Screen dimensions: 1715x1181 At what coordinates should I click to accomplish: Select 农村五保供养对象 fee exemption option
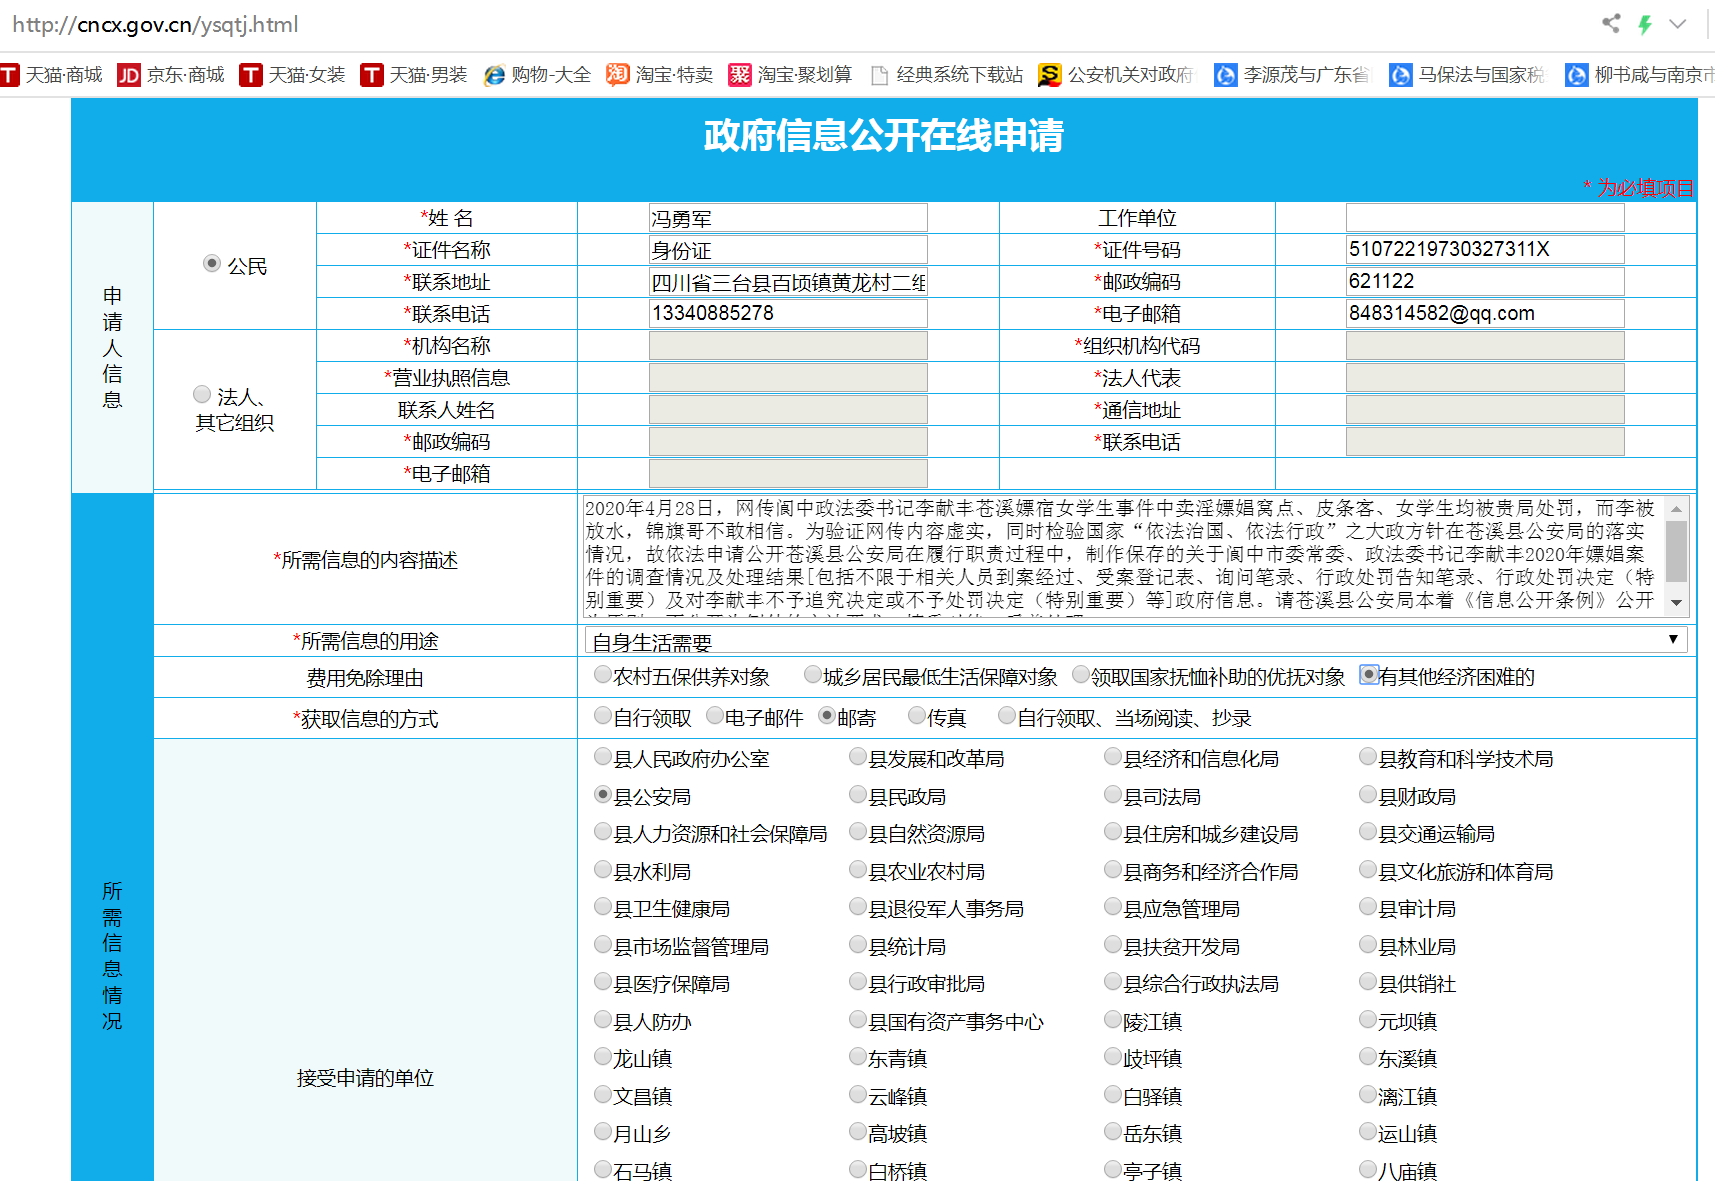pyautogui.click(x=603, y=674)
